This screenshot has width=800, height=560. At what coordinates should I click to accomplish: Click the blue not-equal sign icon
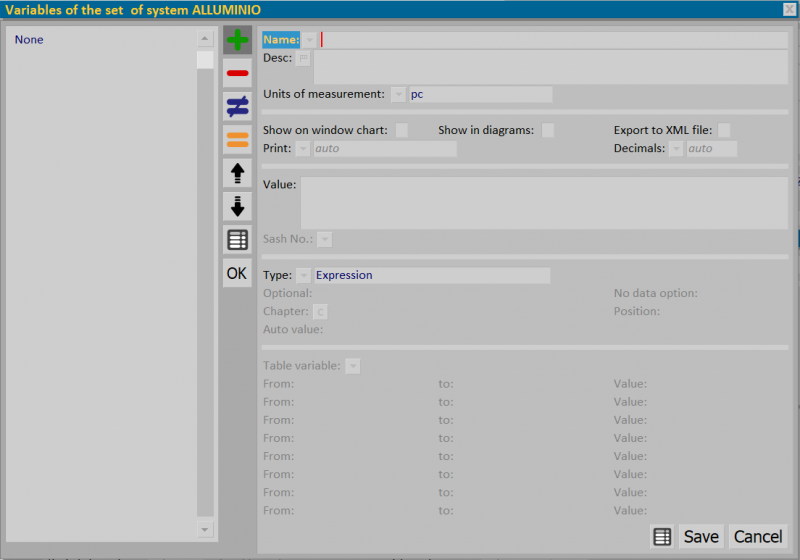point(237,106)
